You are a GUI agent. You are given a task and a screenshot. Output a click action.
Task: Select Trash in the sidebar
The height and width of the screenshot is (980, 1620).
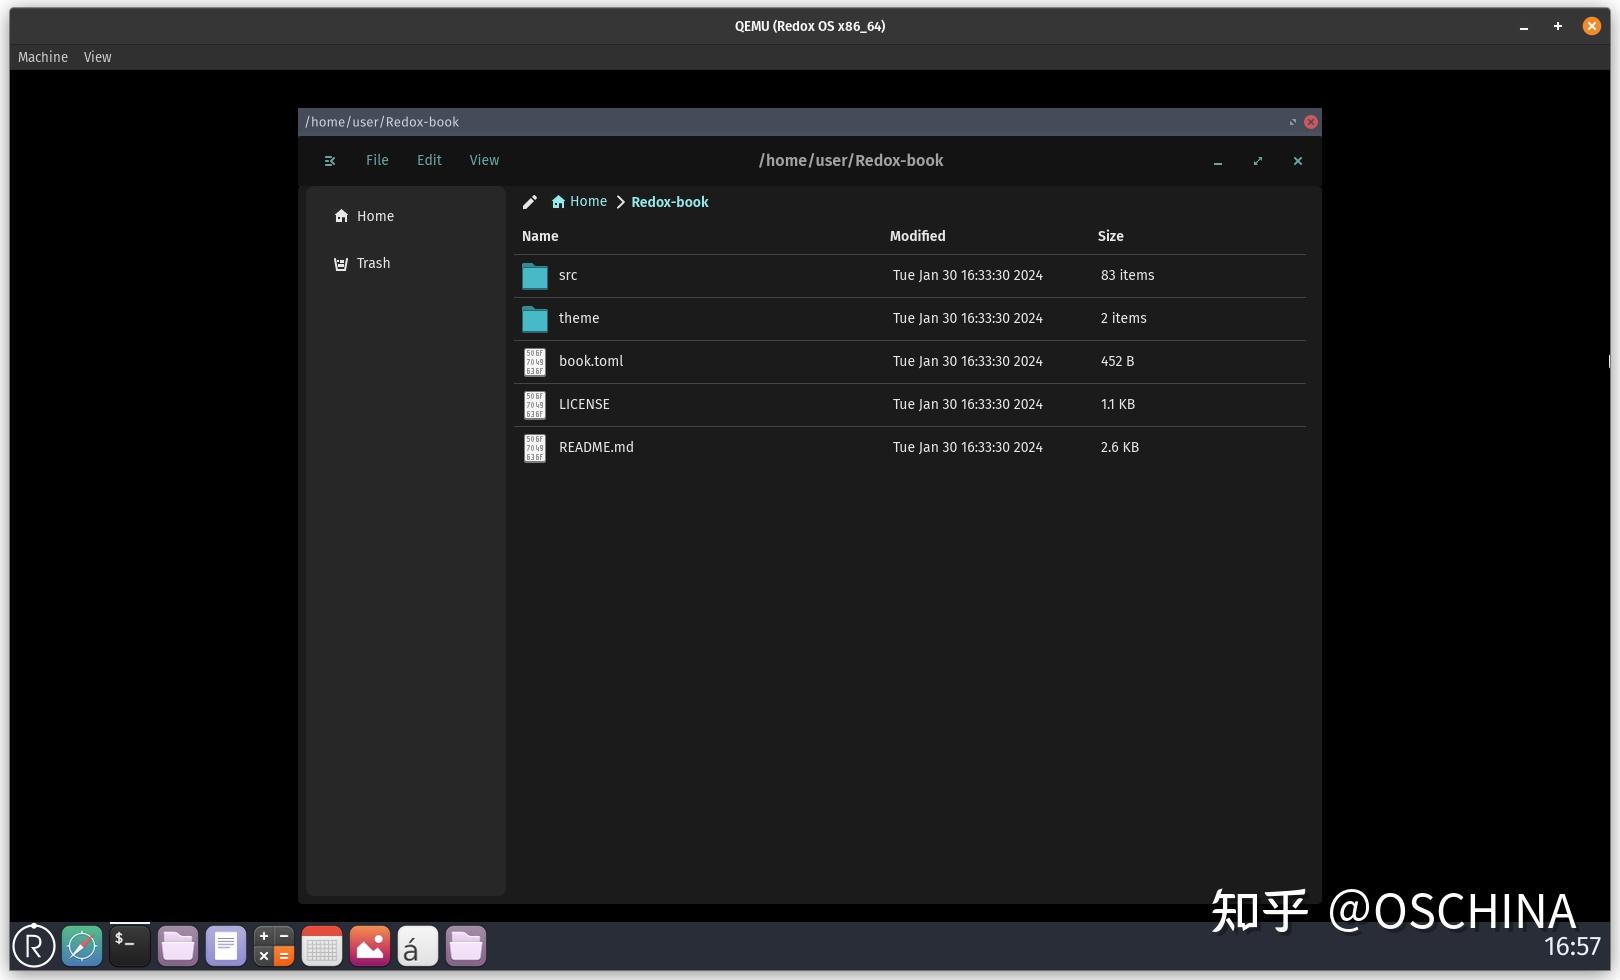[373, 263]
